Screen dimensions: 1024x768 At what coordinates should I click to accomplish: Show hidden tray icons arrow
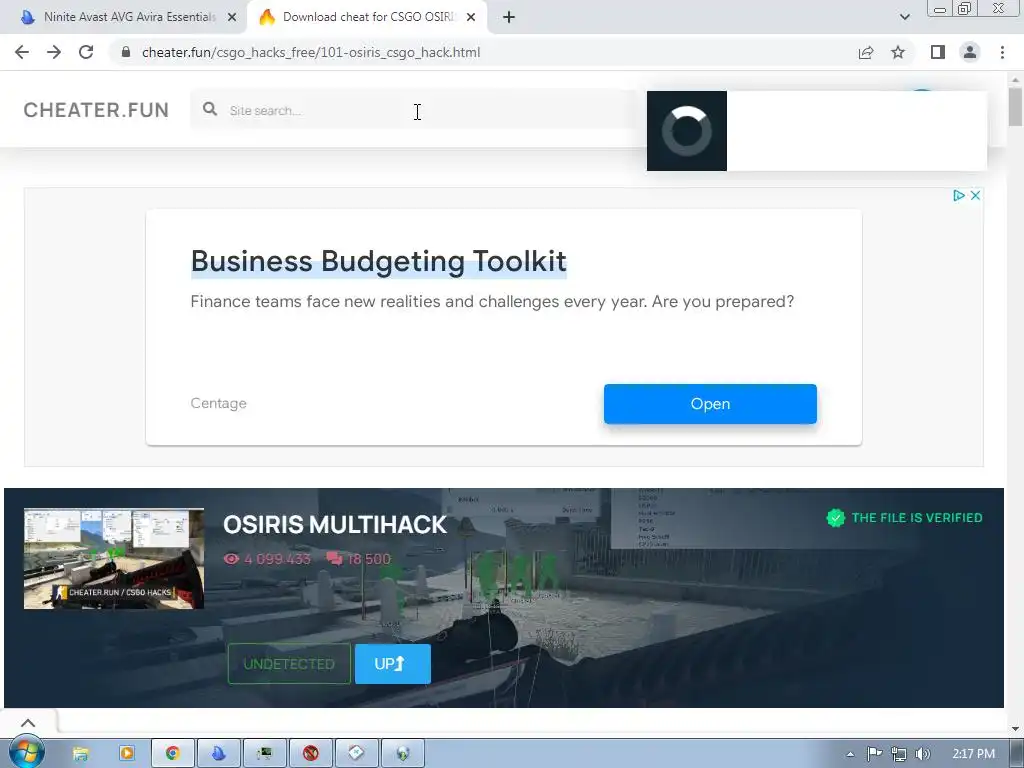pyautogui.click(x=850, y=754)
